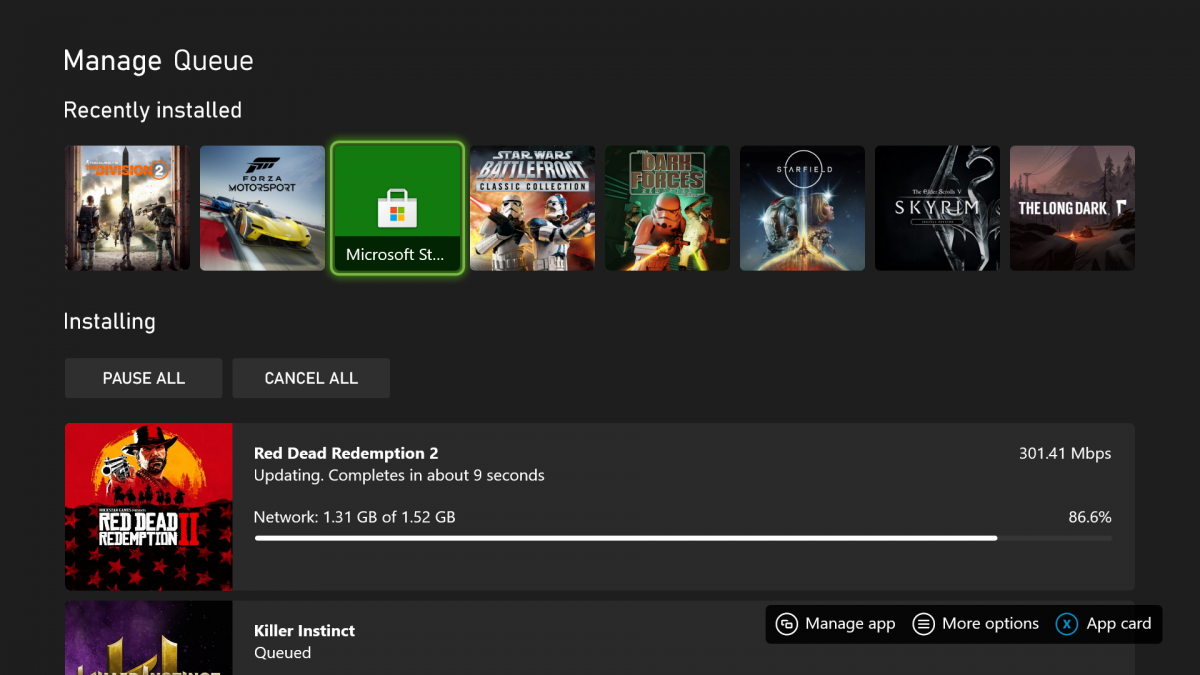The height and width of the screenshot is (675, 1200).
Task: Select the Manage app circular arrow icon
Action: 789,623
